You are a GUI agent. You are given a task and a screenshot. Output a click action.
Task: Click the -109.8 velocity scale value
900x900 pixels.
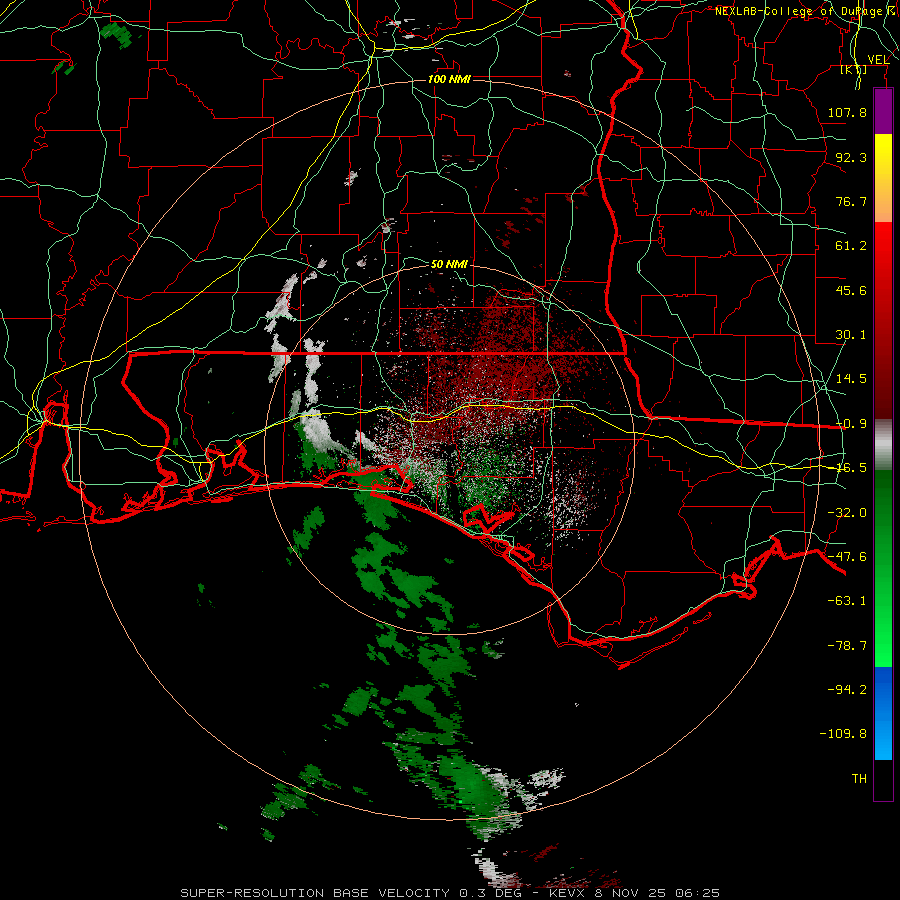pyautogui.click(x=844, y=734)
